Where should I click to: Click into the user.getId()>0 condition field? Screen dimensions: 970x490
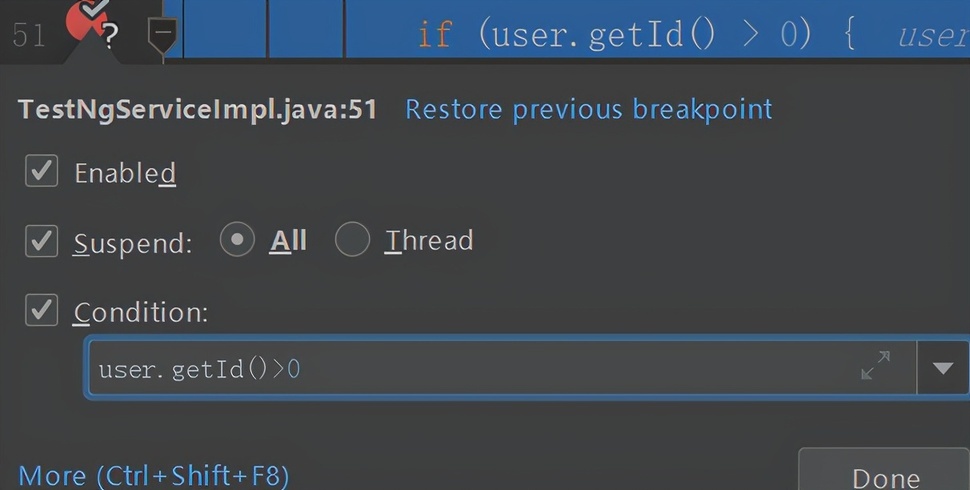[501, 368]
